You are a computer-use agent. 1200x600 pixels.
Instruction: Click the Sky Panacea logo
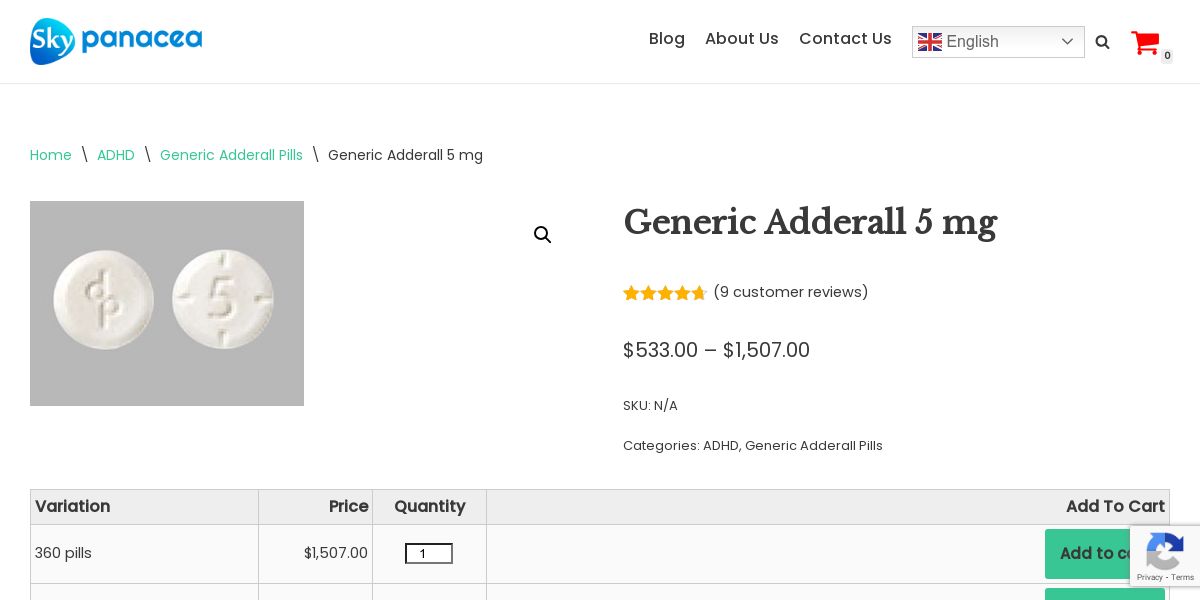click(116, 41)
